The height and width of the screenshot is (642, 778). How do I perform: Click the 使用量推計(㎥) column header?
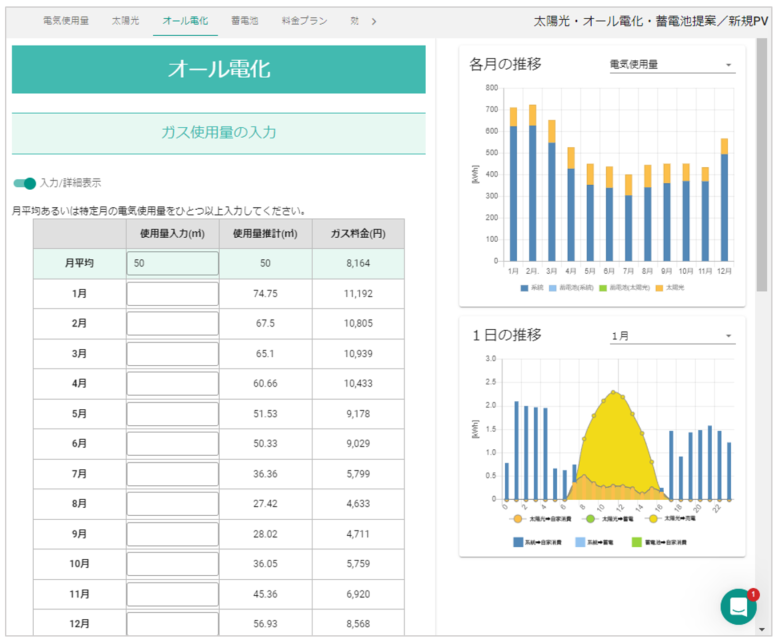(265, 234)
